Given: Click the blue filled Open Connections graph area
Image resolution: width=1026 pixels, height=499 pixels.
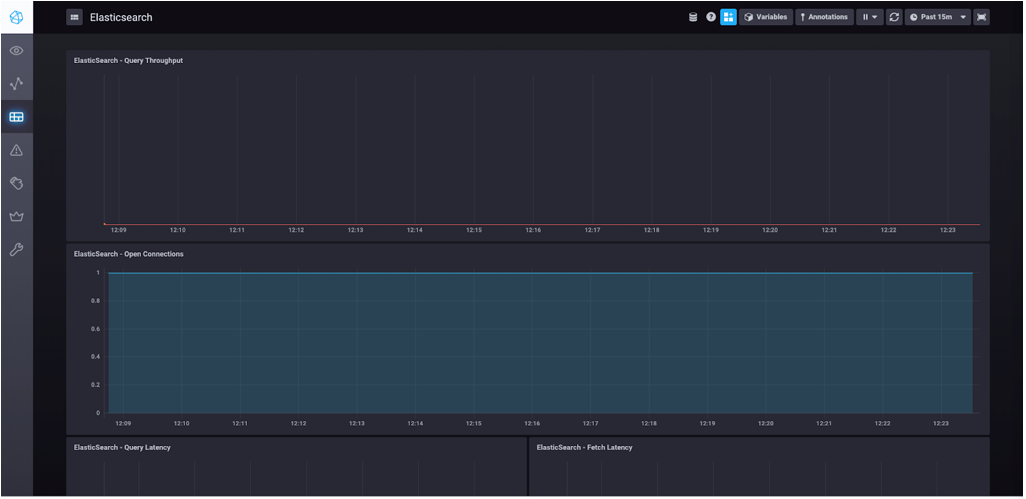Looking at the screenshot, I should (540, 343).
